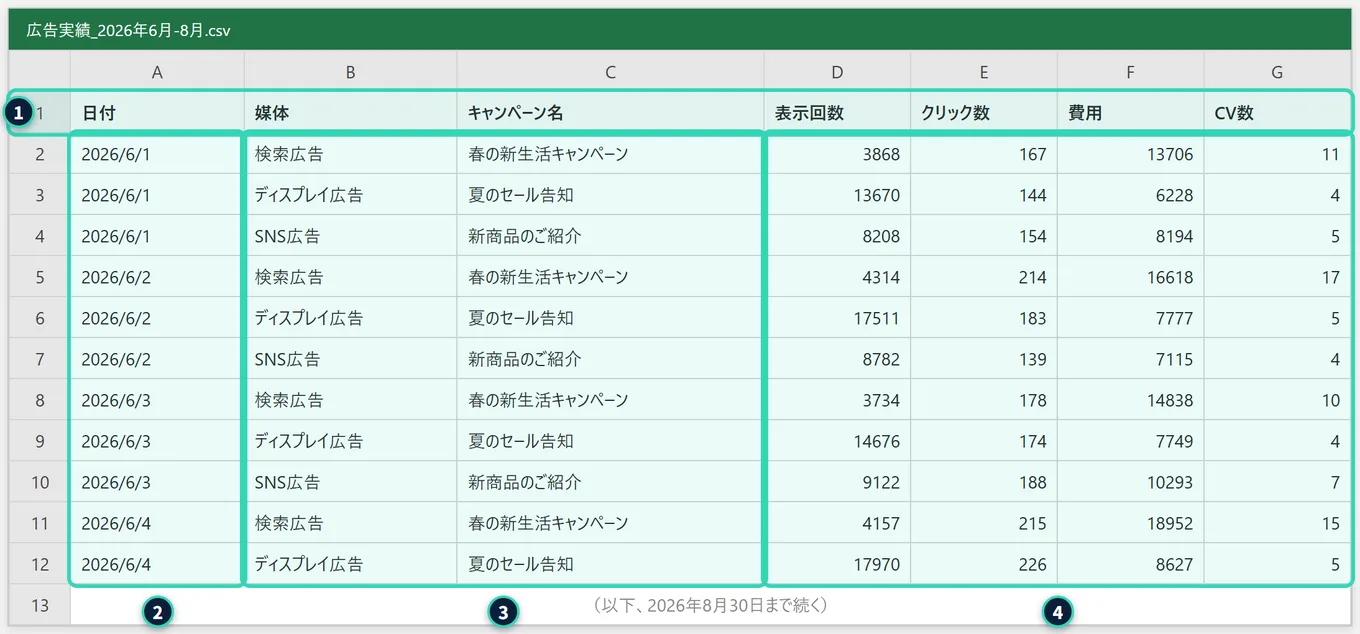Screen dimensions: 1360x634
Task: Select row number 8
Action: (40, 400)
